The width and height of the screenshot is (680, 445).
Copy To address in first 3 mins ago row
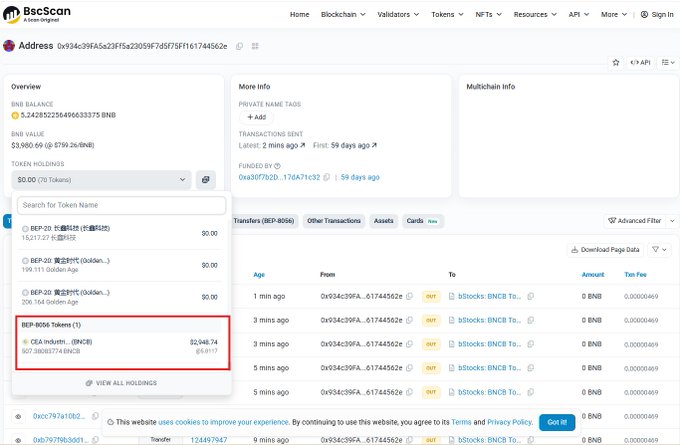(530, 320)
